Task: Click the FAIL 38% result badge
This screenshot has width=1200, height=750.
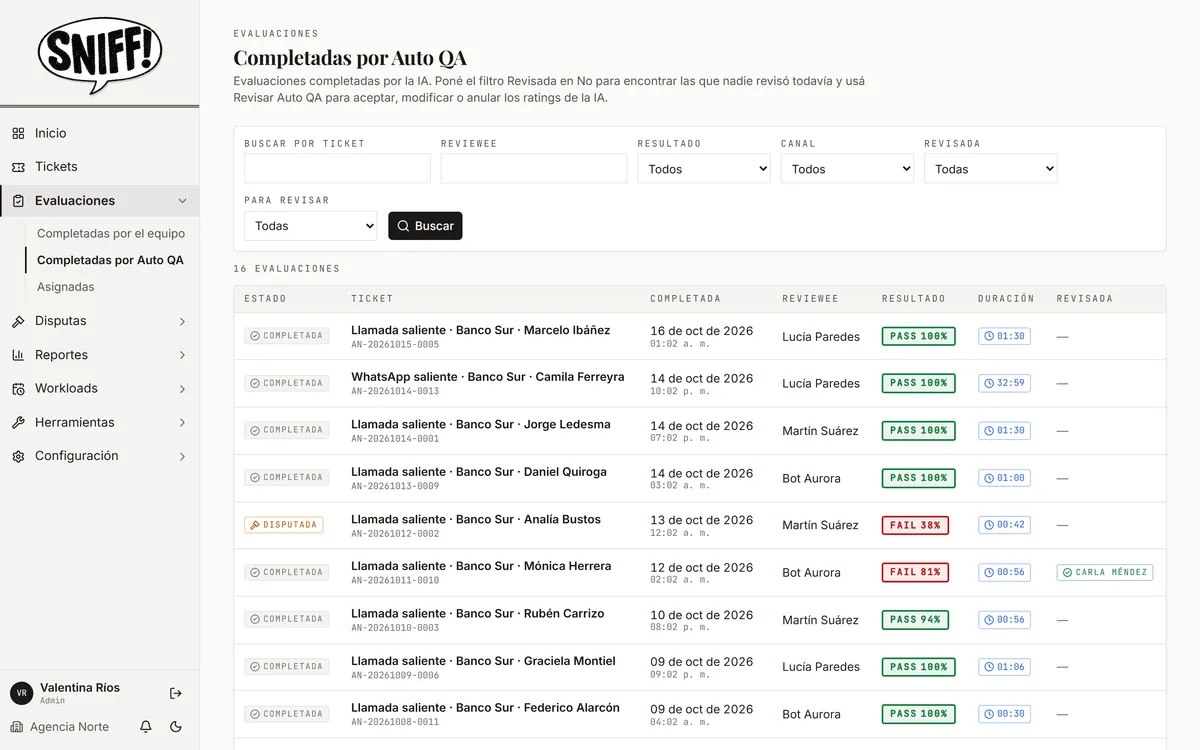Action: coord(915,525)
